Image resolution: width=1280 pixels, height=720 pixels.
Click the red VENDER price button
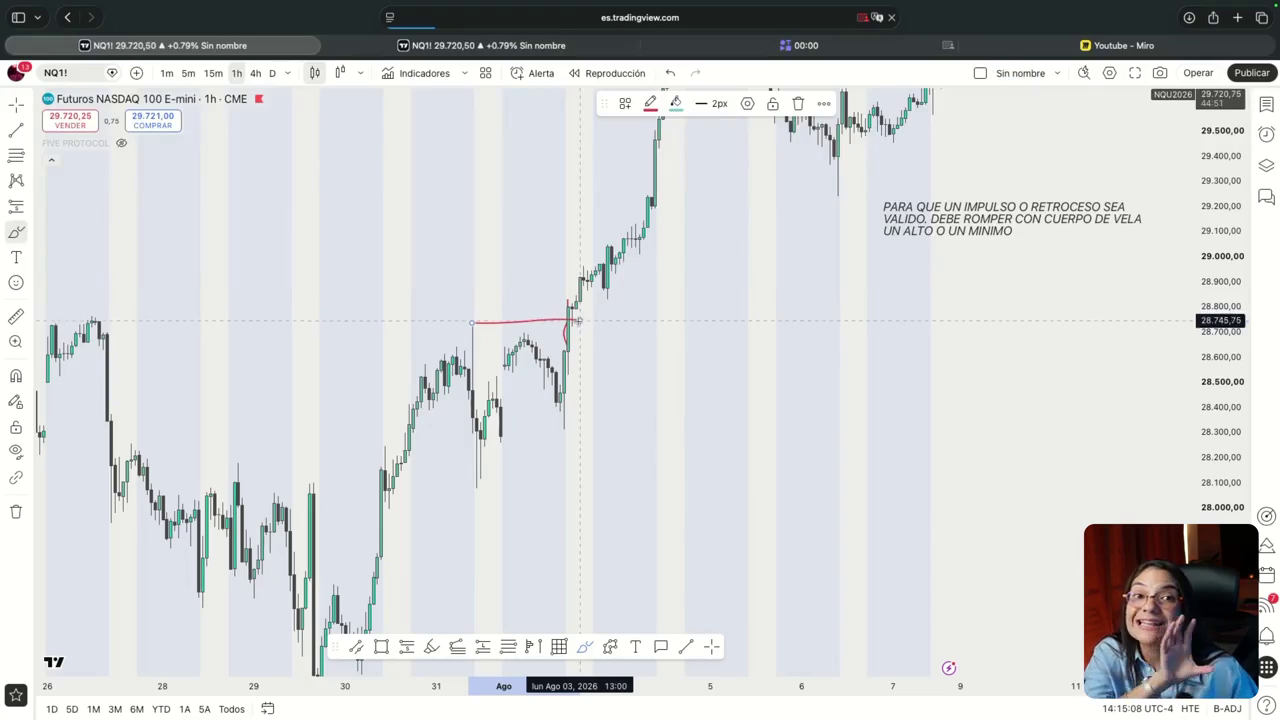70,120
